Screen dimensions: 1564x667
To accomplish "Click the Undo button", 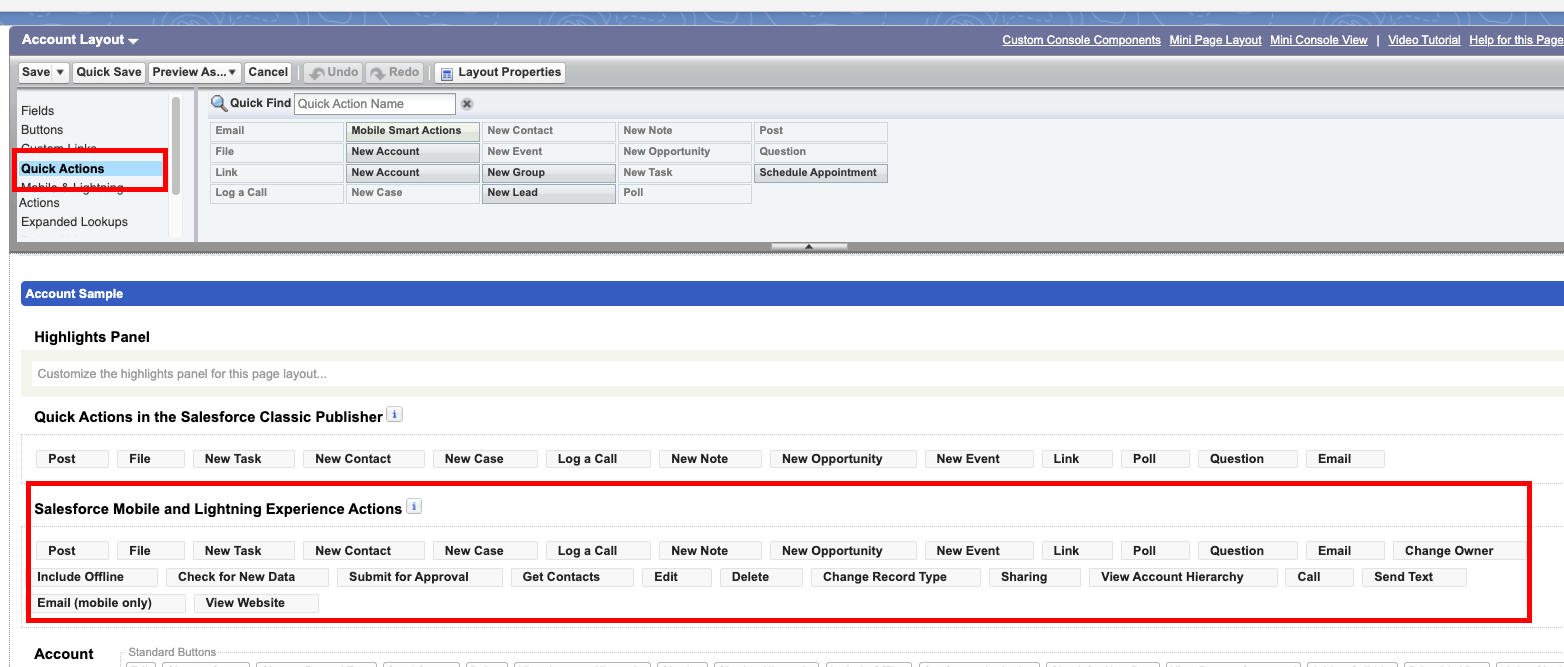I will 333,72.
